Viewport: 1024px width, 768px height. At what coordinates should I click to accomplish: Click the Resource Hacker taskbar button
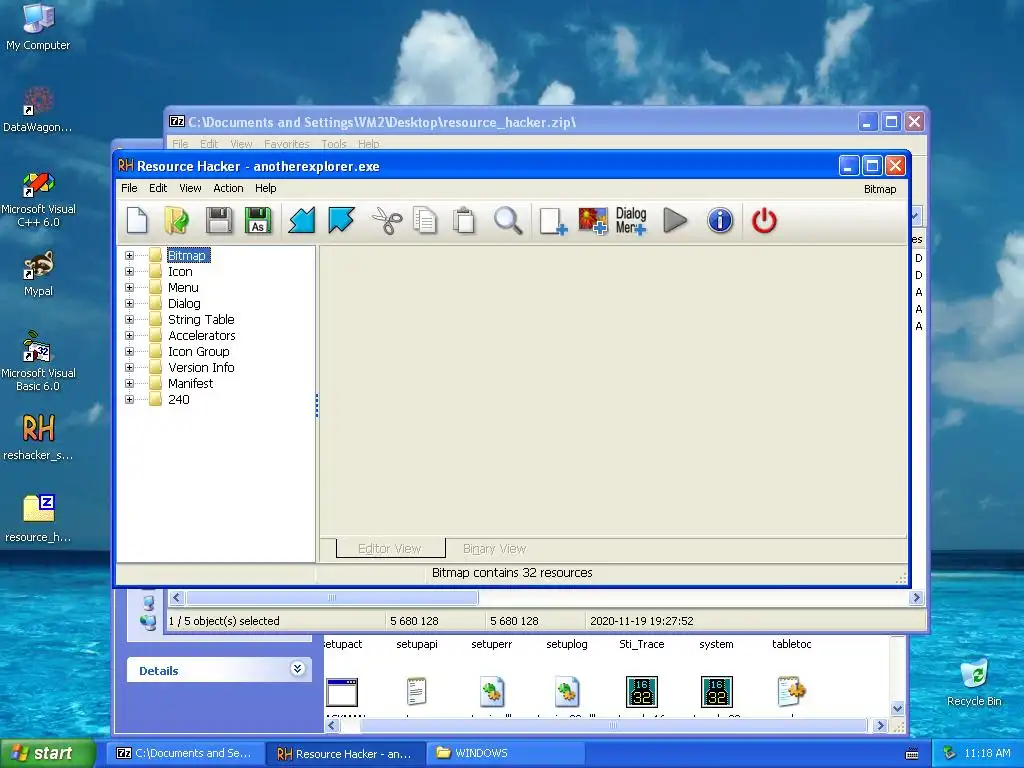pos(345,753)
